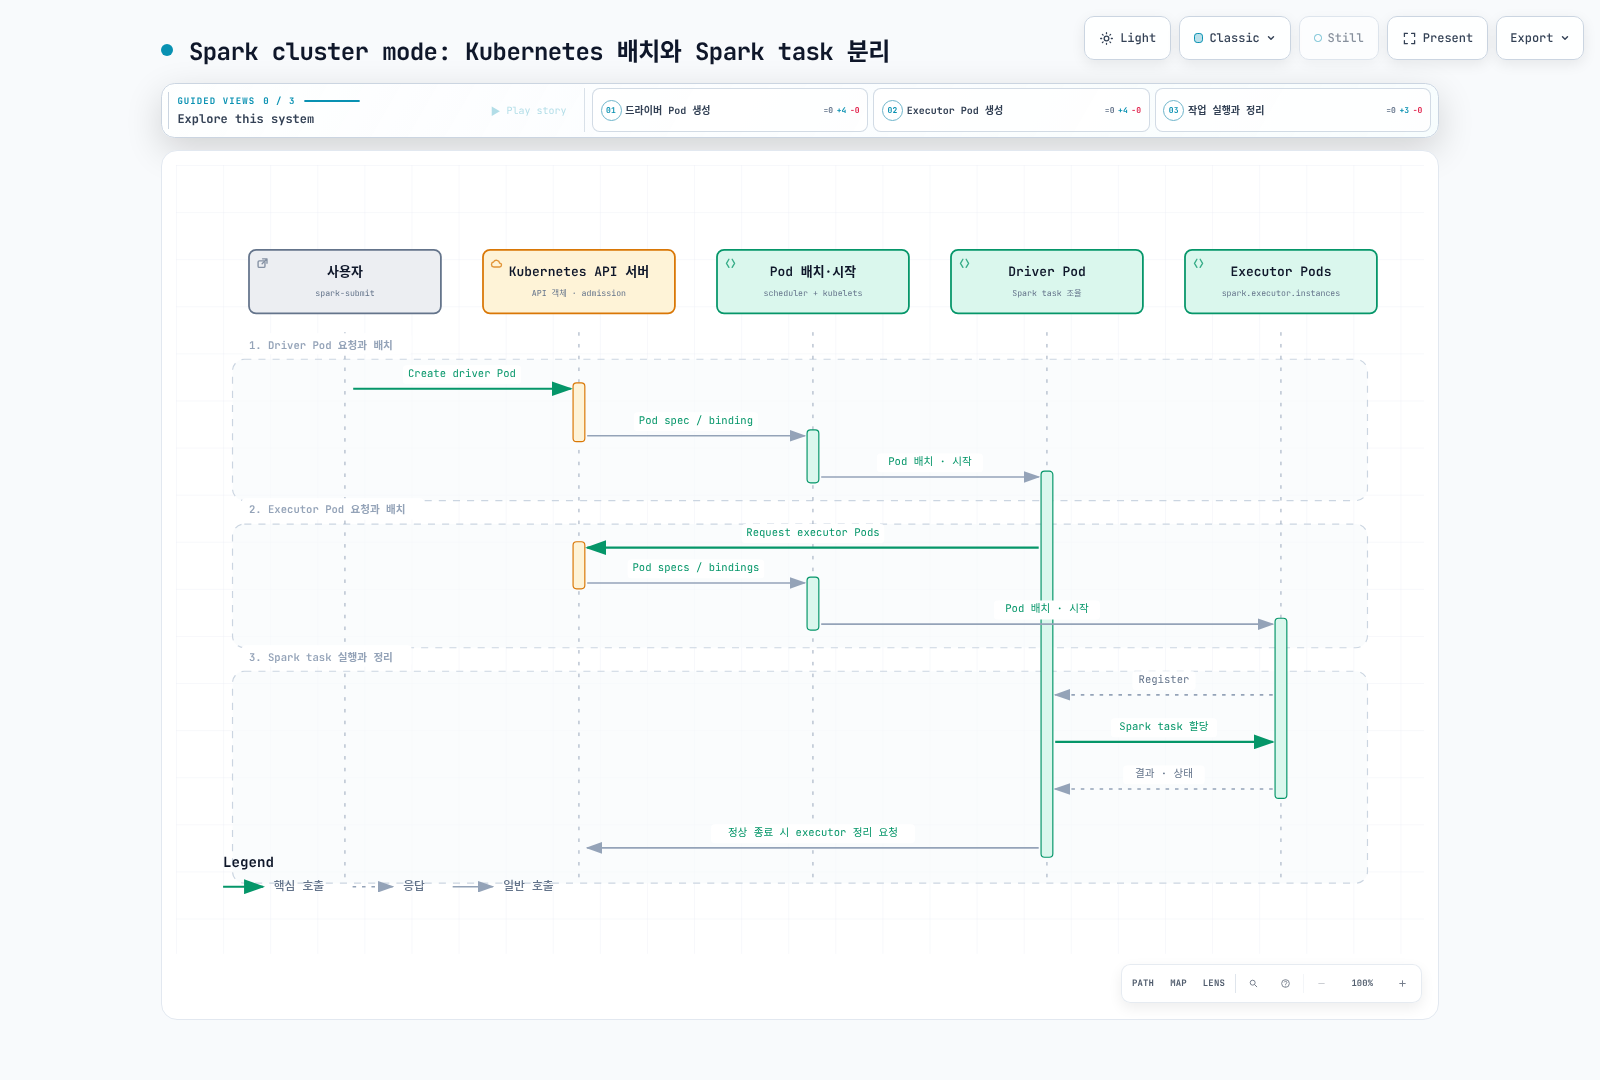The width and height of the screenshot is (1600, 1080).
Task: Click the Request executor Pods message label
Action: point(813,533)
